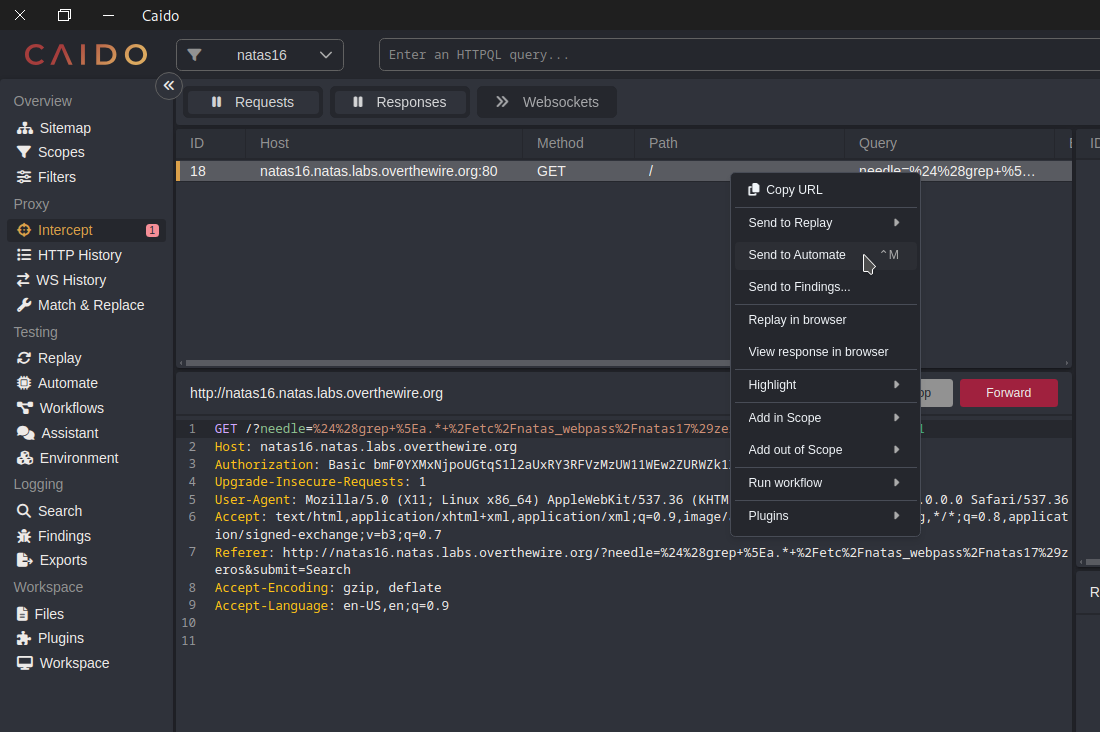The width and height of the screenshot is (1100, 732).
Task: Select Copy URL in the context menu
Action: tap(794, 190)
